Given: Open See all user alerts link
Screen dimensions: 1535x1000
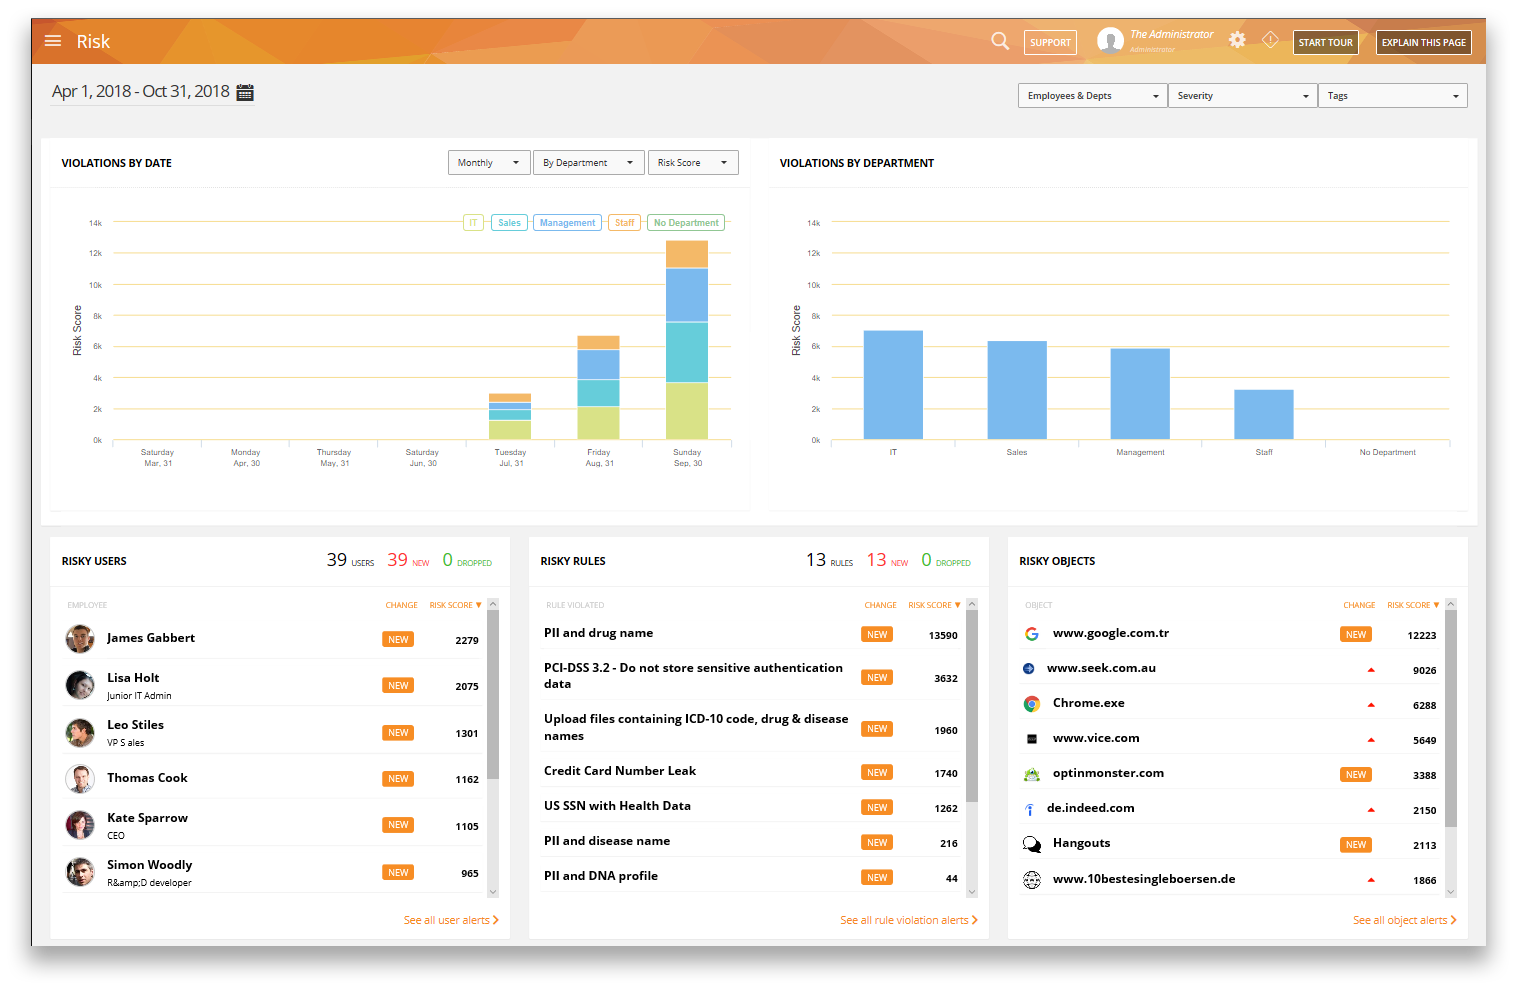Looking at the screenshot, I should [450, 921].
